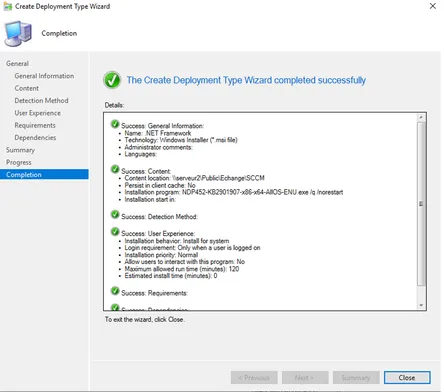Open Detection Method step in sidebar

(x=41, y=101)
